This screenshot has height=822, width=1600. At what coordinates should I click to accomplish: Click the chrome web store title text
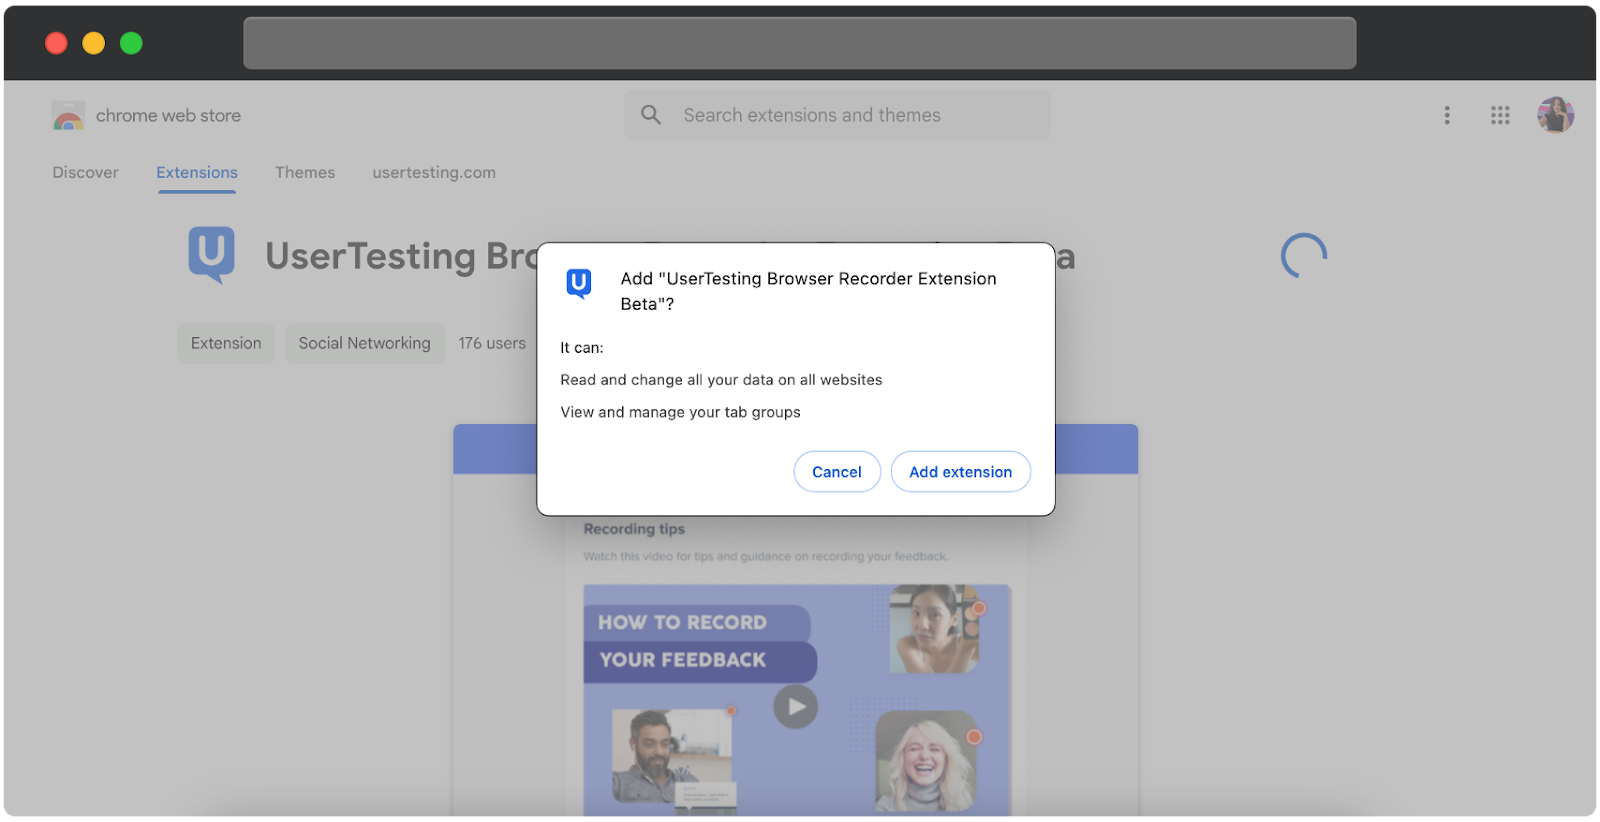point(168,116)
